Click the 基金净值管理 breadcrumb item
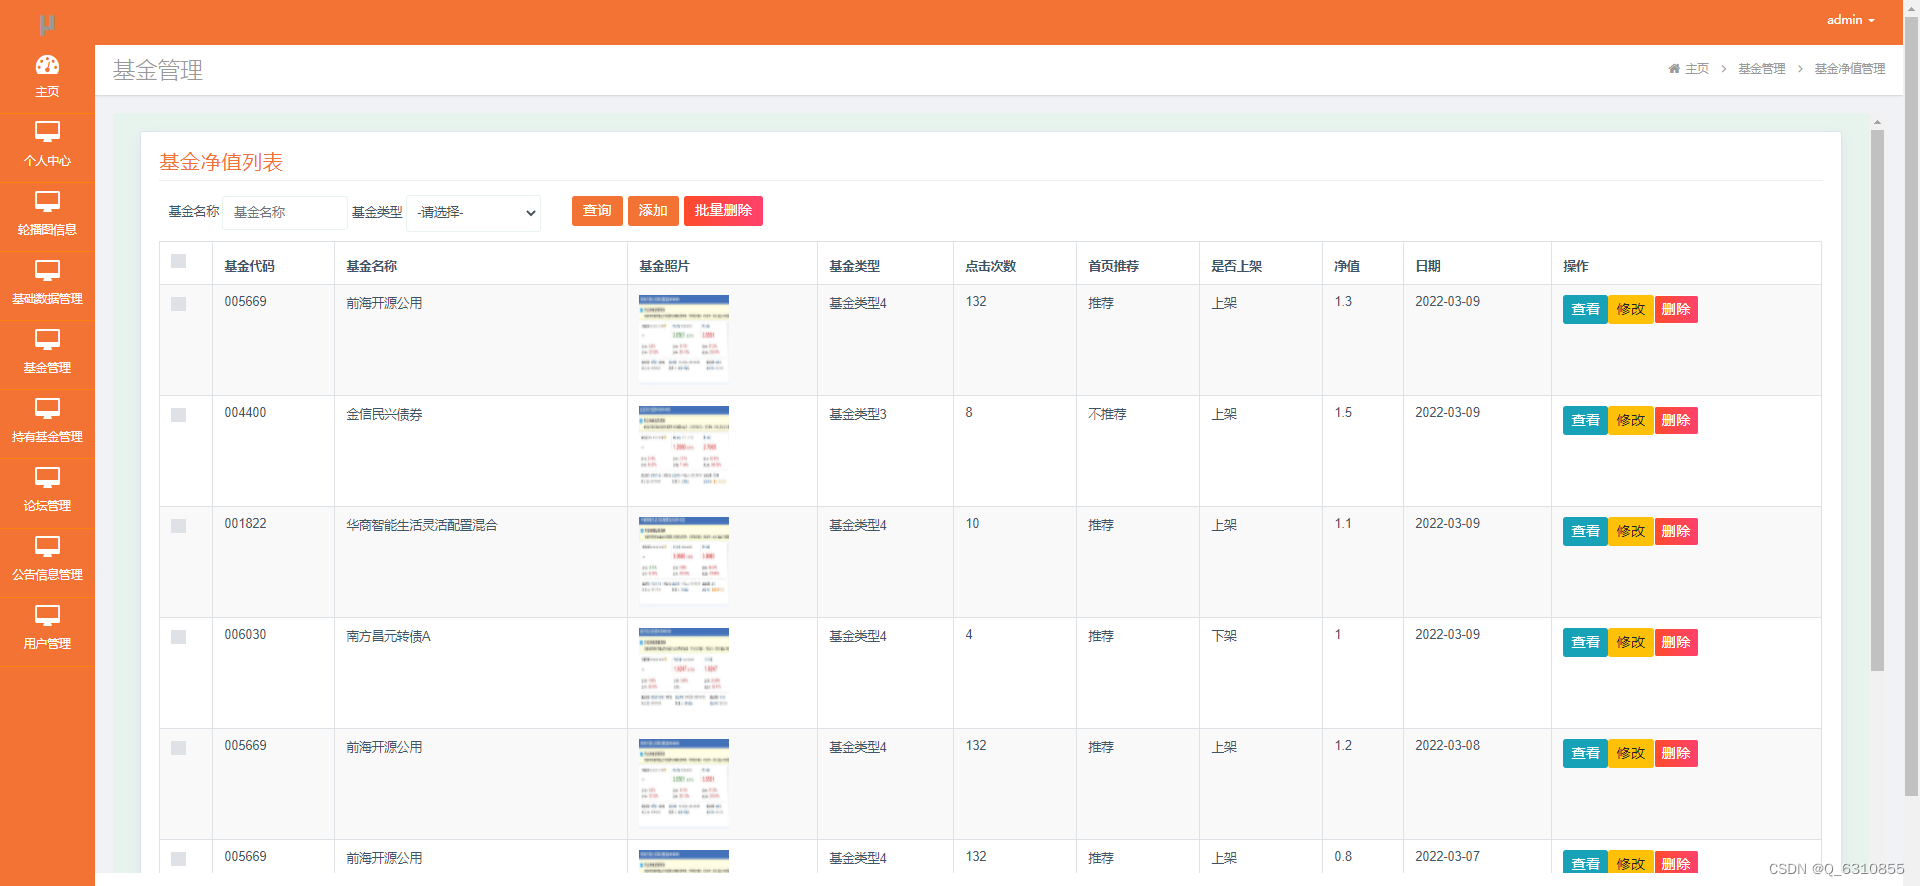1920x886 pixels. pyautogui.click(x=1850, y=69)
